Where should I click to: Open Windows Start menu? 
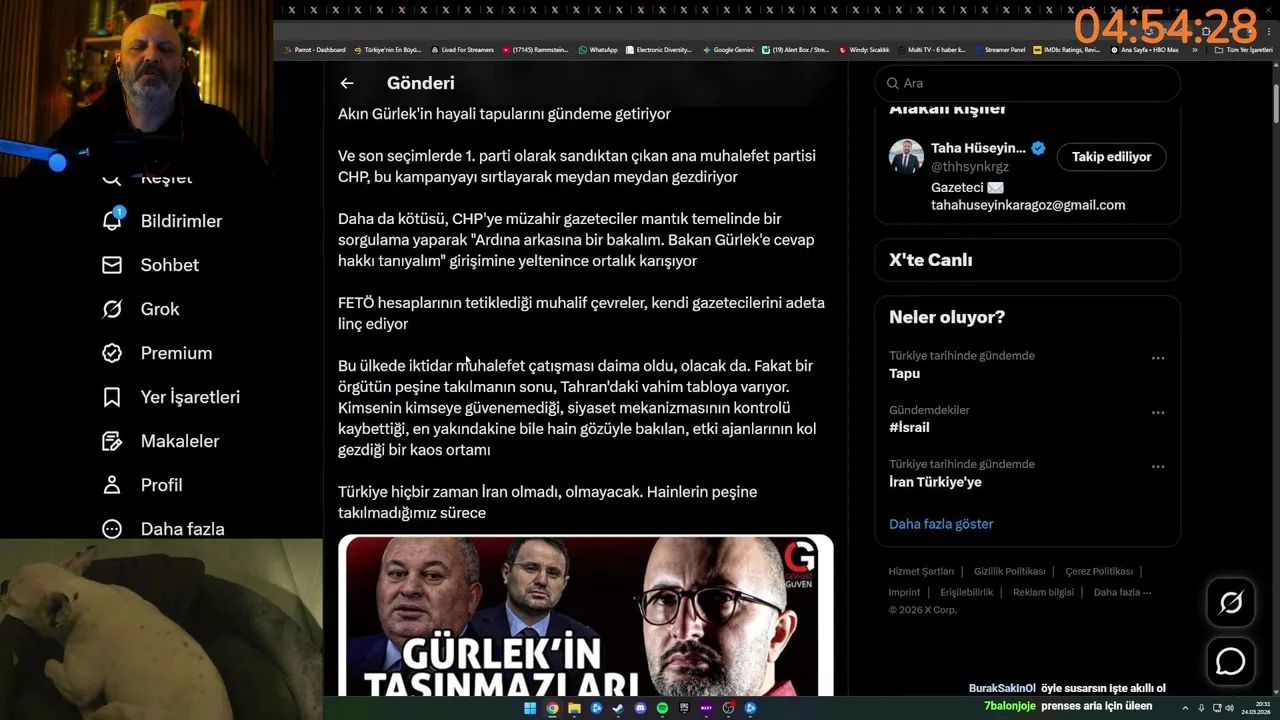point(530,708)
